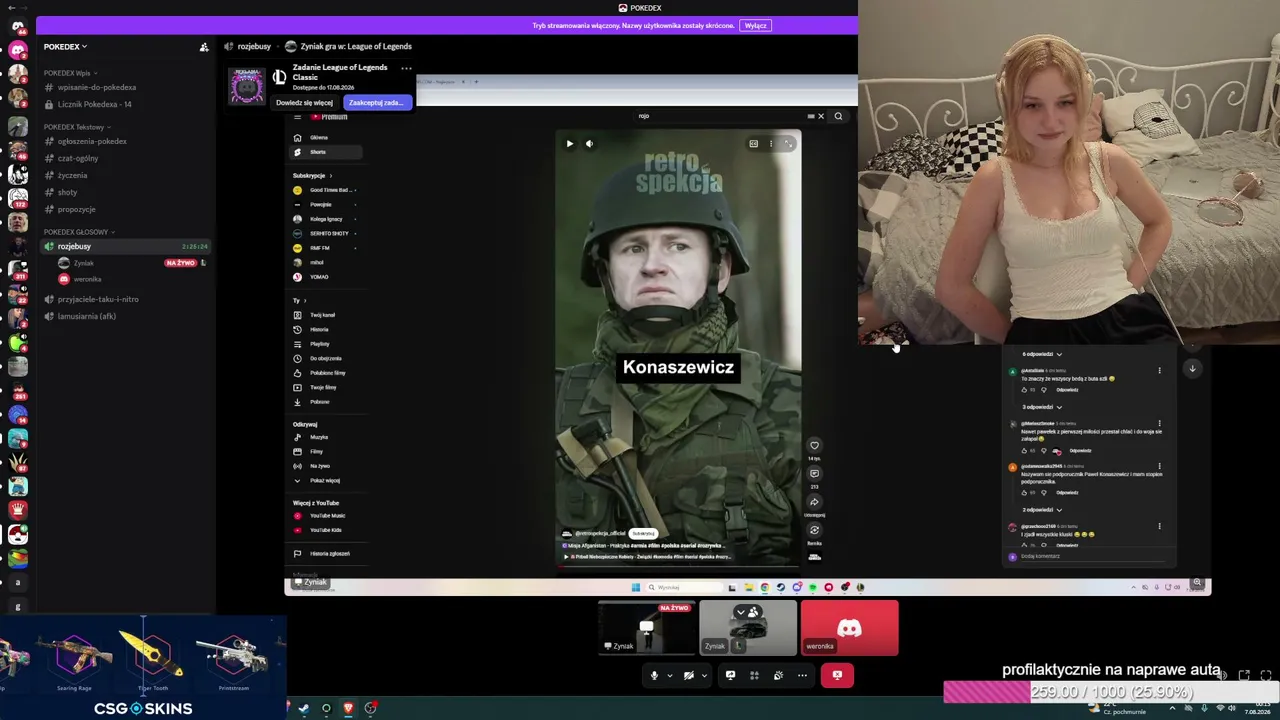Select Shorts in the YouTube sidebar

click(326, 152)
